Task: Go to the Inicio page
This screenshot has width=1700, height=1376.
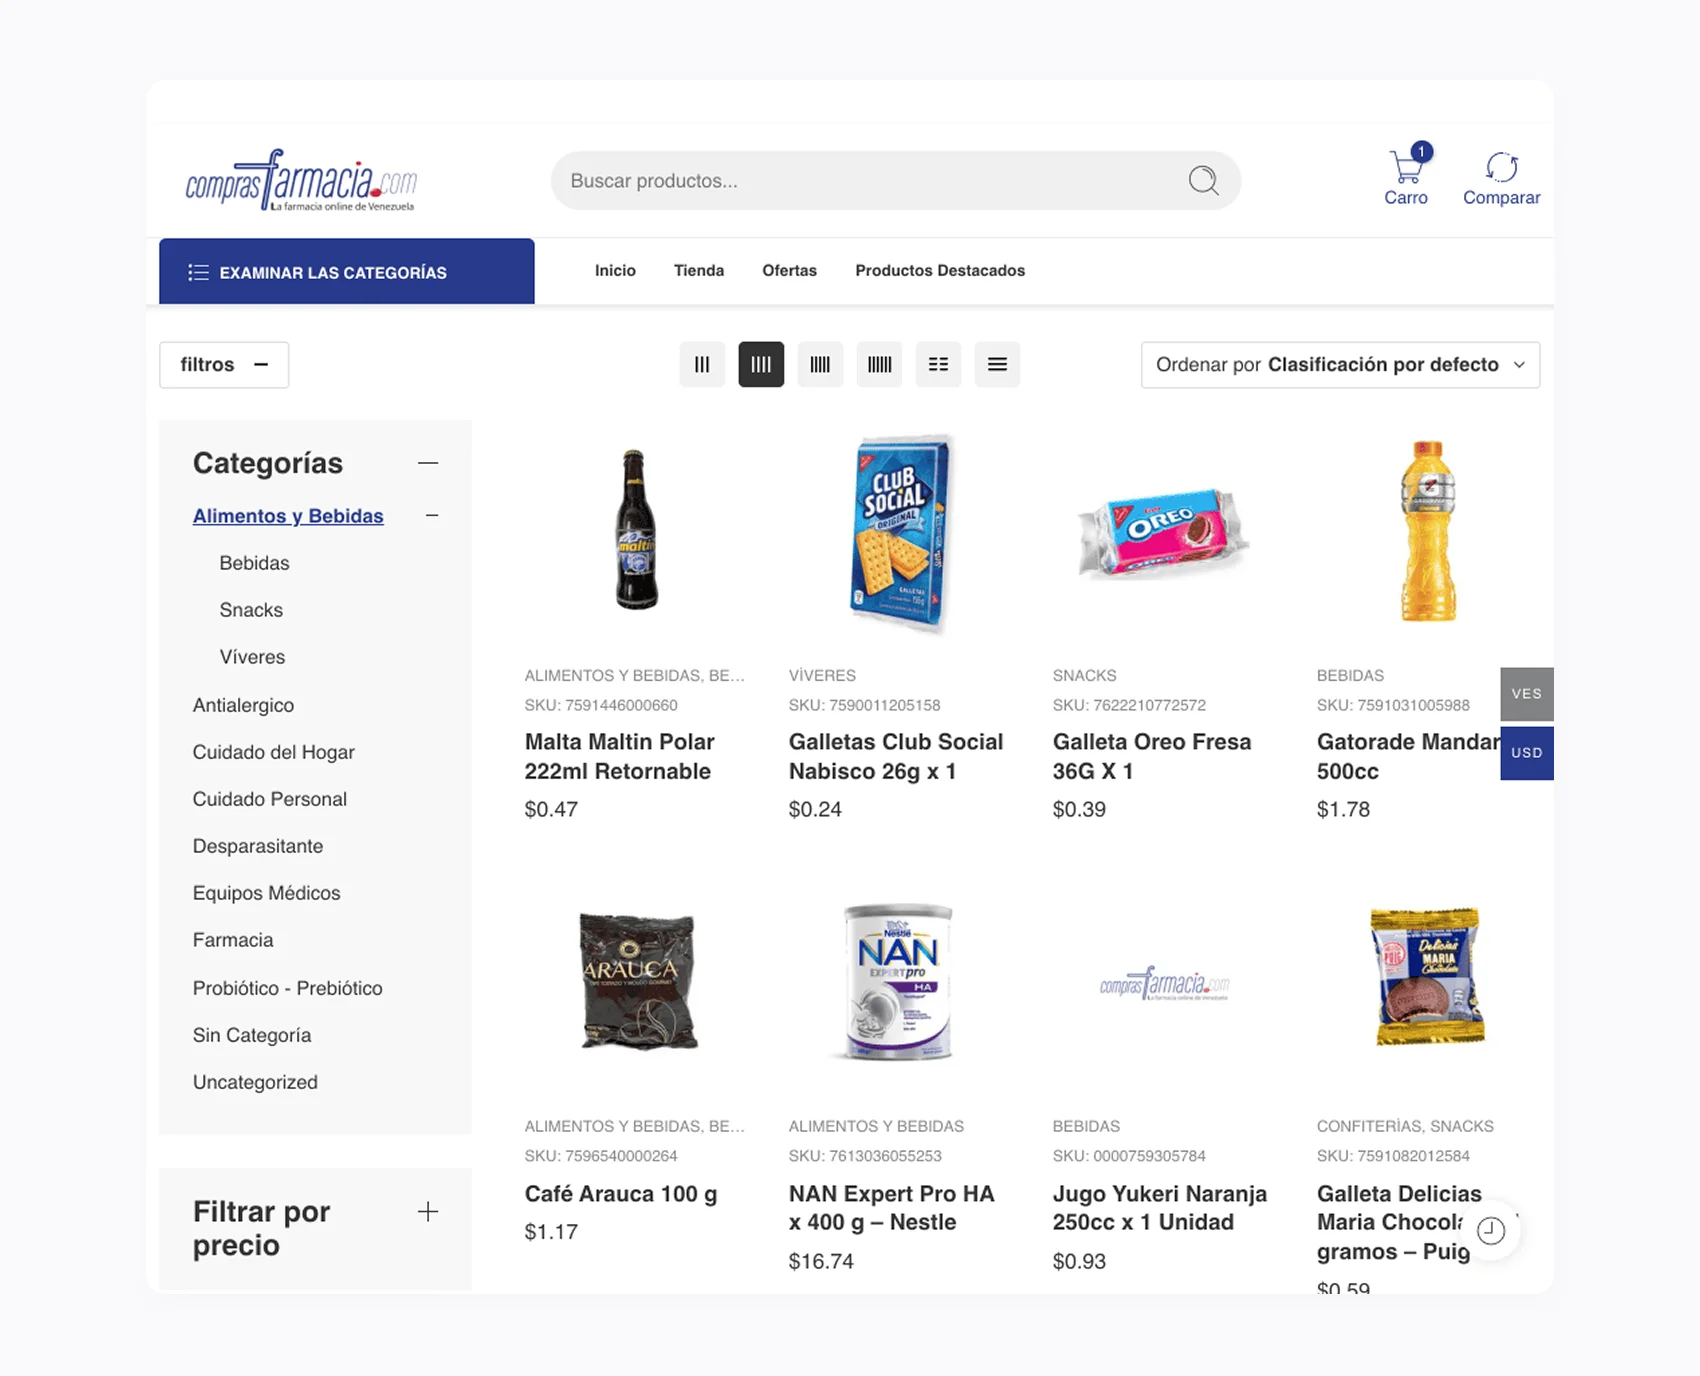Action: (x=615, y=270)
